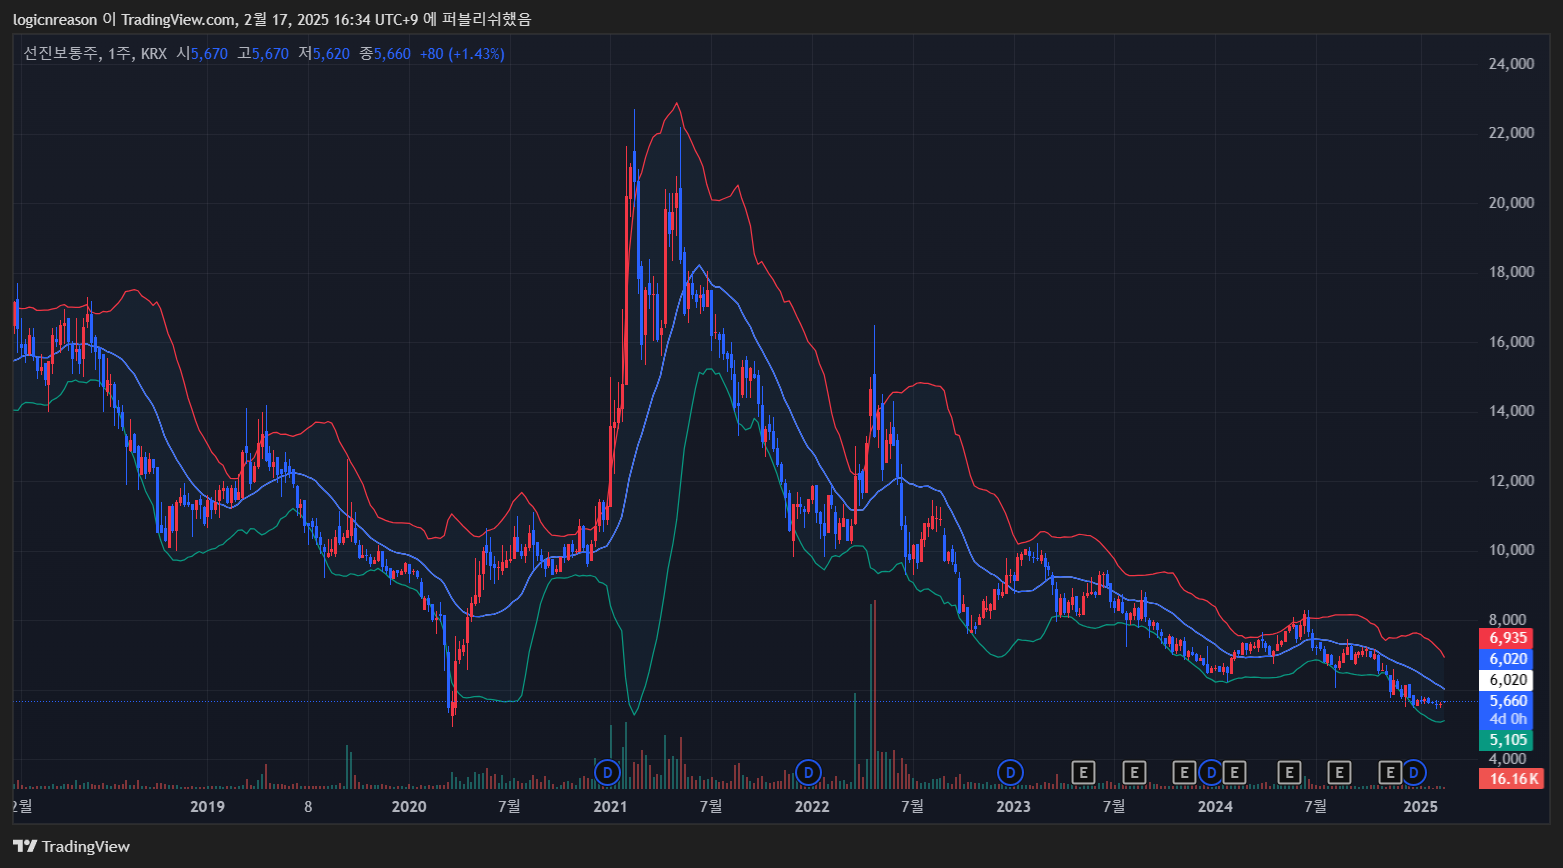
Task: Open first earnings E marker after 2023
Action: pyautogui.click(x=1083, y=772)
